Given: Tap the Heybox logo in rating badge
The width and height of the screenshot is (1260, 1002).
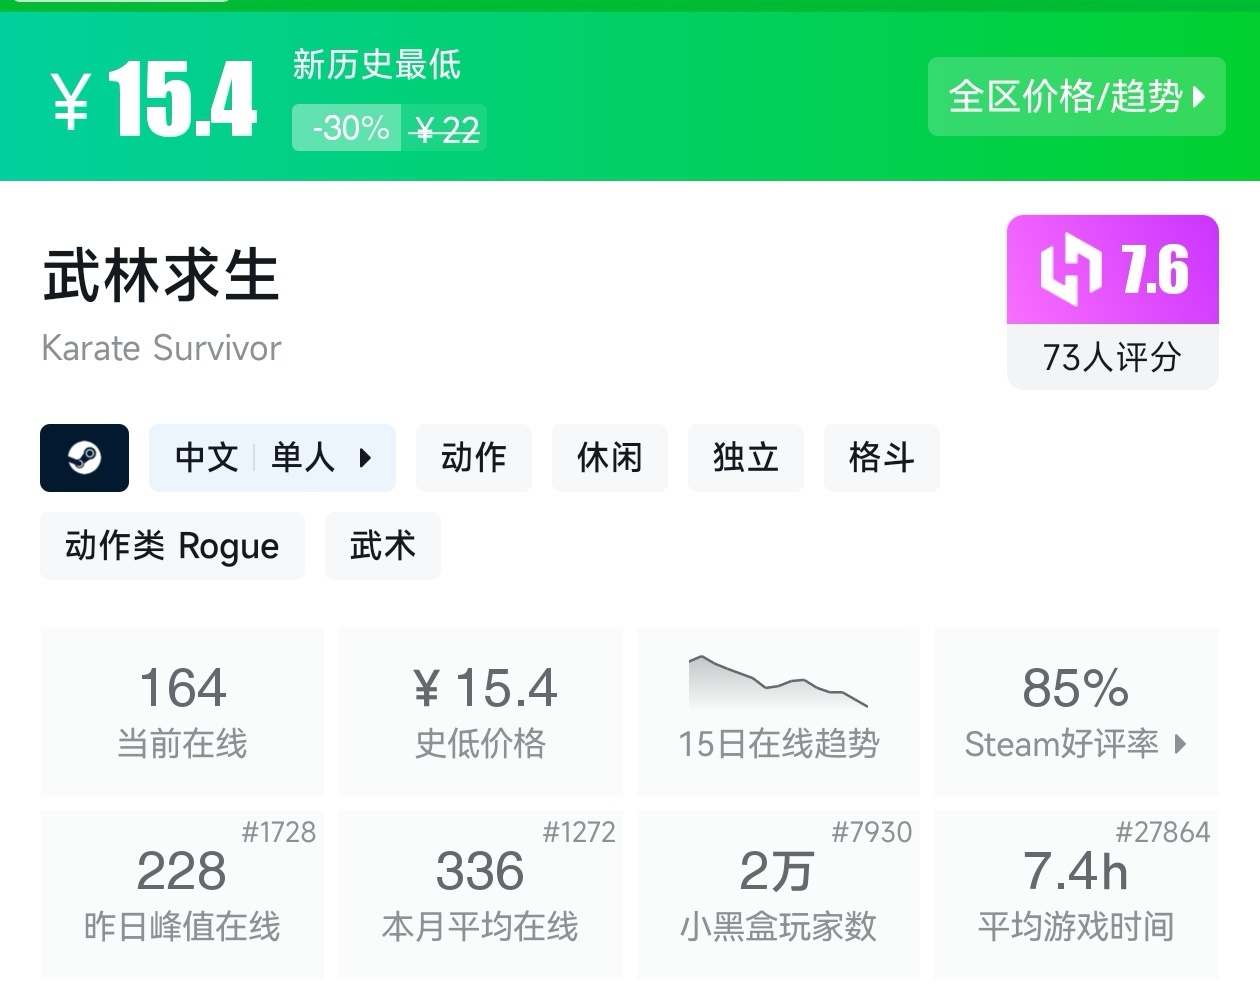Looking at the screenshot, I should coord(1072,269).
